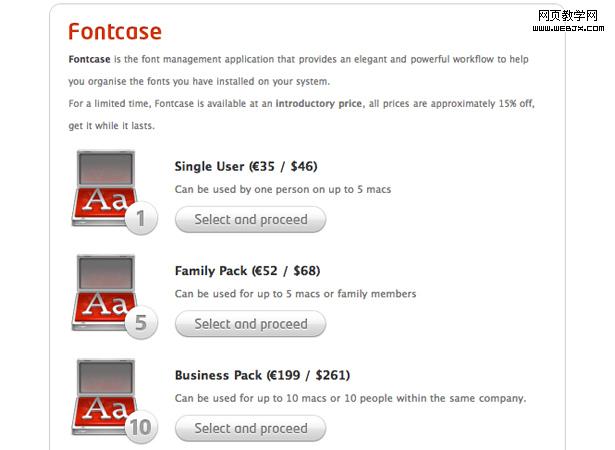
Task: Click the Business Pack Fontcase laptop icon
Action: tap(103, 397)
